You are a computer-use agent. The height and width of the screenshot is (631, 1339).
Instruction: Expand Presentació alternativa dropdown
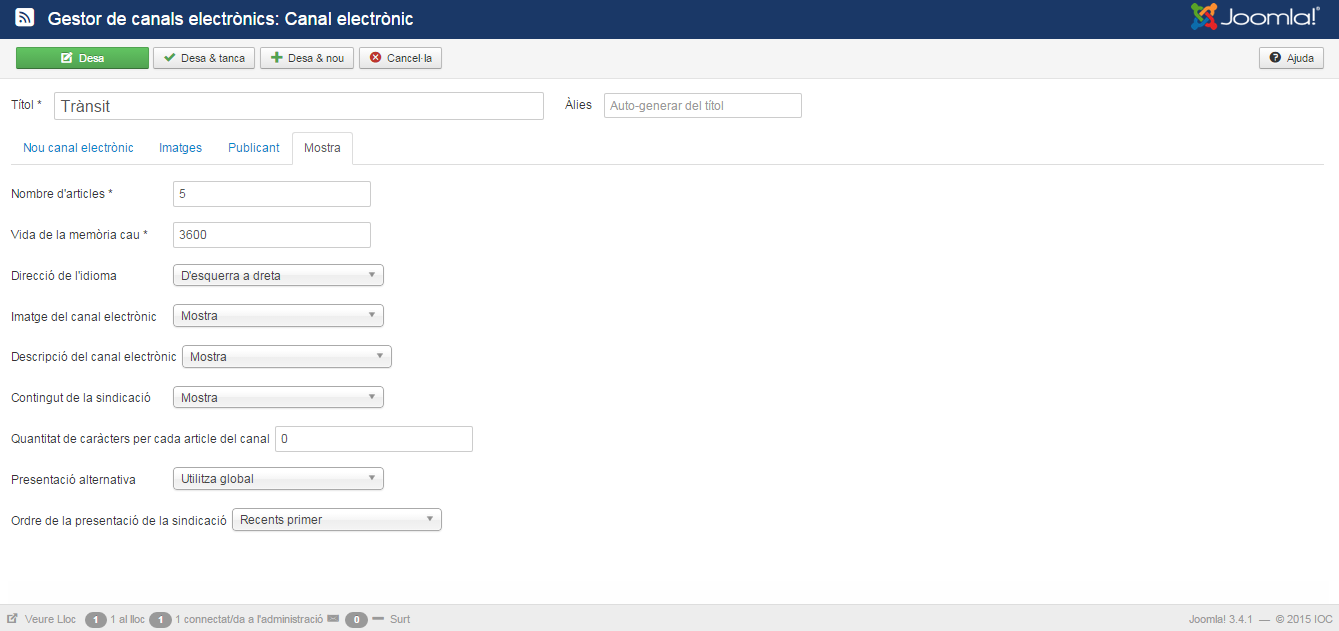278,479
